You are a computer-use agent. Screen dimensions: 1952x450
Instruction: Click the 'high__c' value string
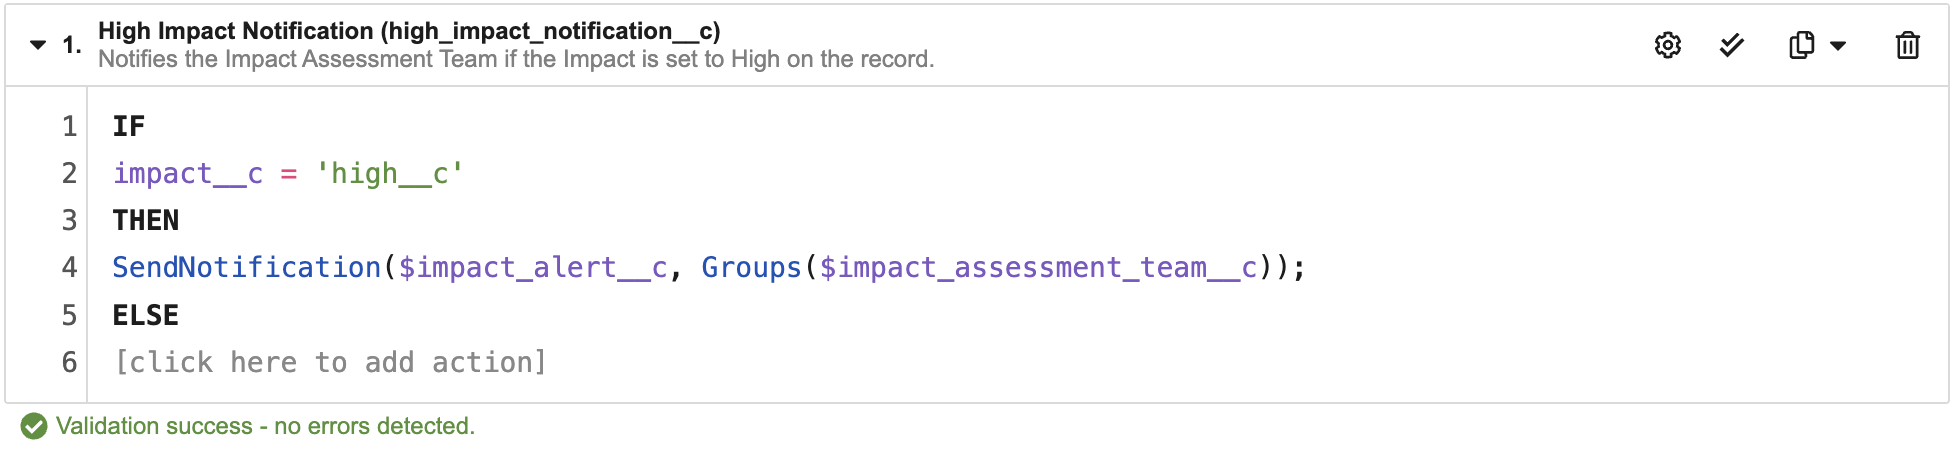coord(389,173)
